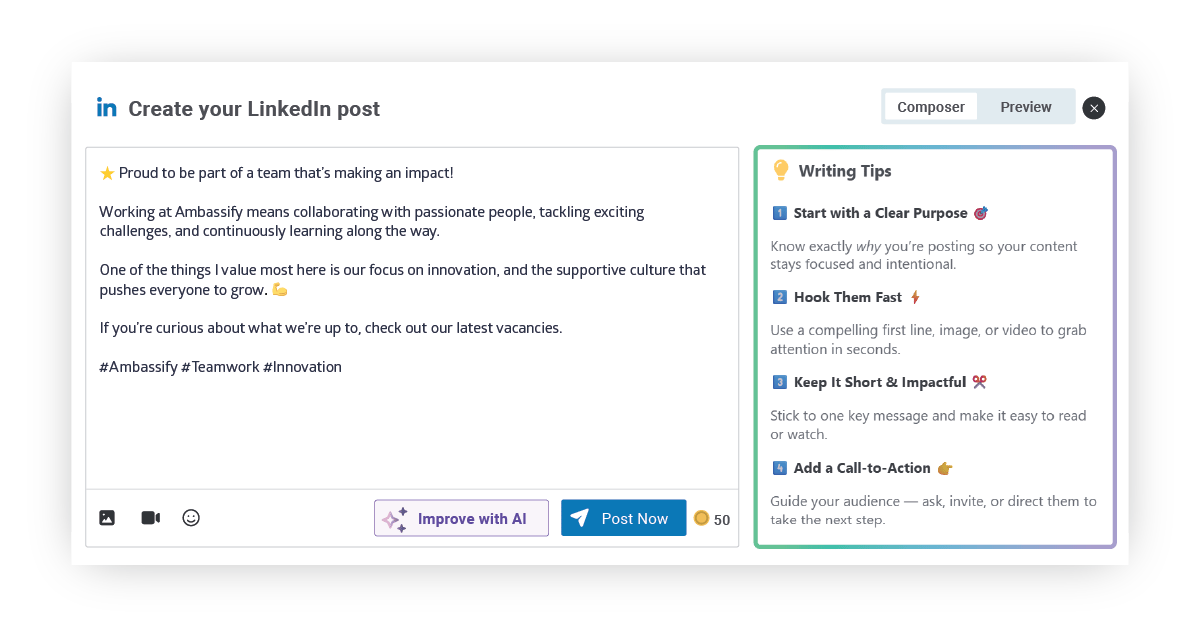This screenshot has width=1200, height=627.
Task: Click the Hook Them Fast tip heading
Action: pos(847,297)
